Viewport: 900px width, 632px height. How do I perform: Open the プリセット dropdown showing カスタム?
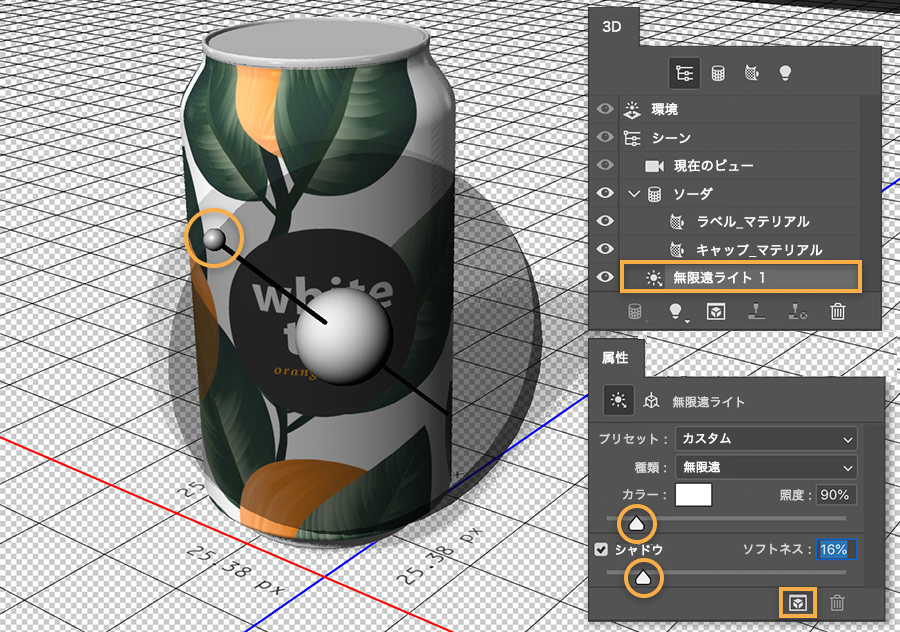coord(766,439)
